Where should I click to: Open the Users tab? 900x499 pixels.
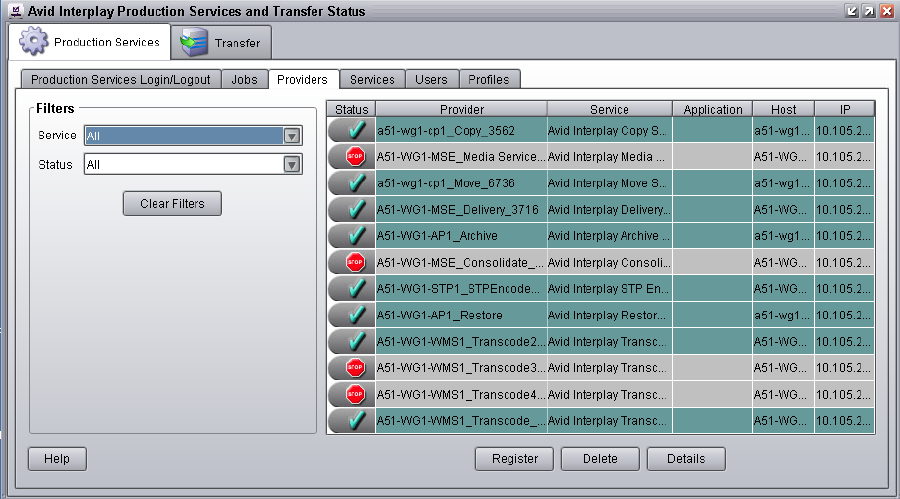[431, 79]
